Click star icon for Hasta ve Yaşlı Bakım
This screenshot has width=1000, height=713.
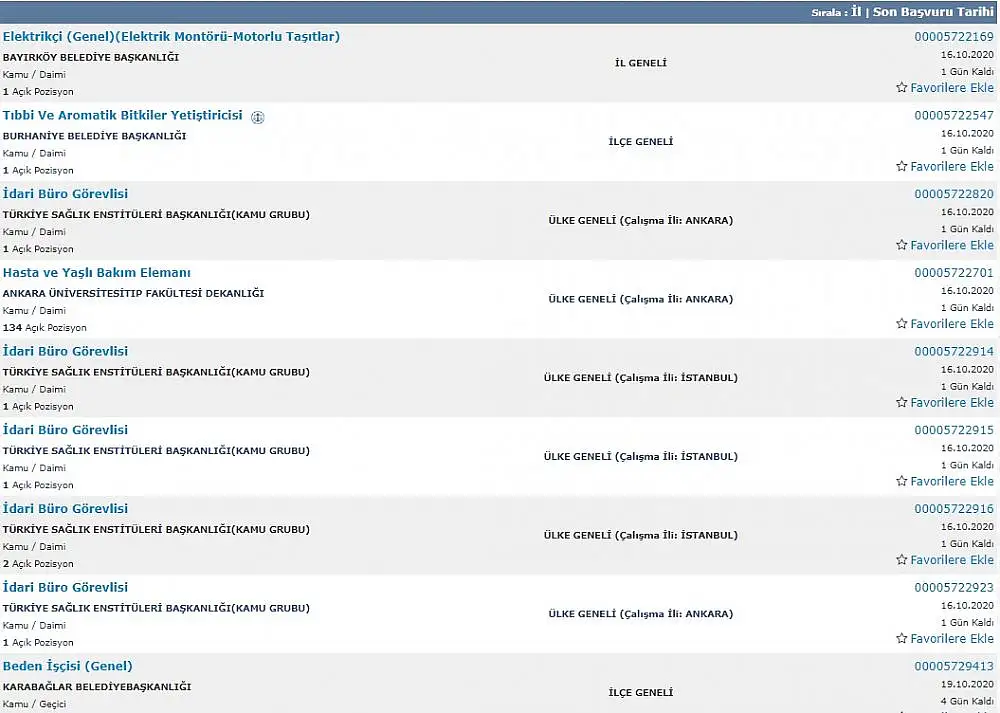click(x=901, y=323)
